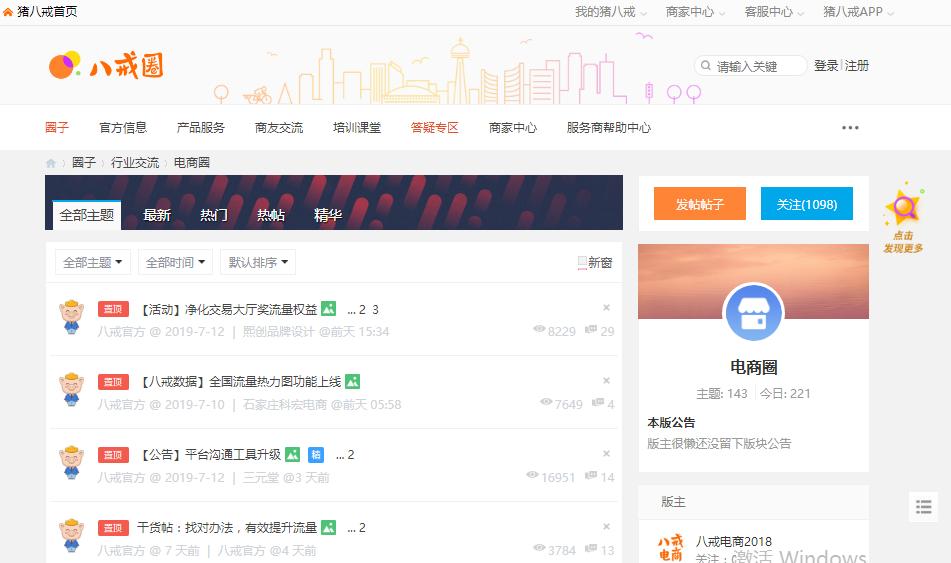This screenshot has height=563, width=951.
Task: Expand the 我的猪八戒 top menu
Action: pos(610,12)
